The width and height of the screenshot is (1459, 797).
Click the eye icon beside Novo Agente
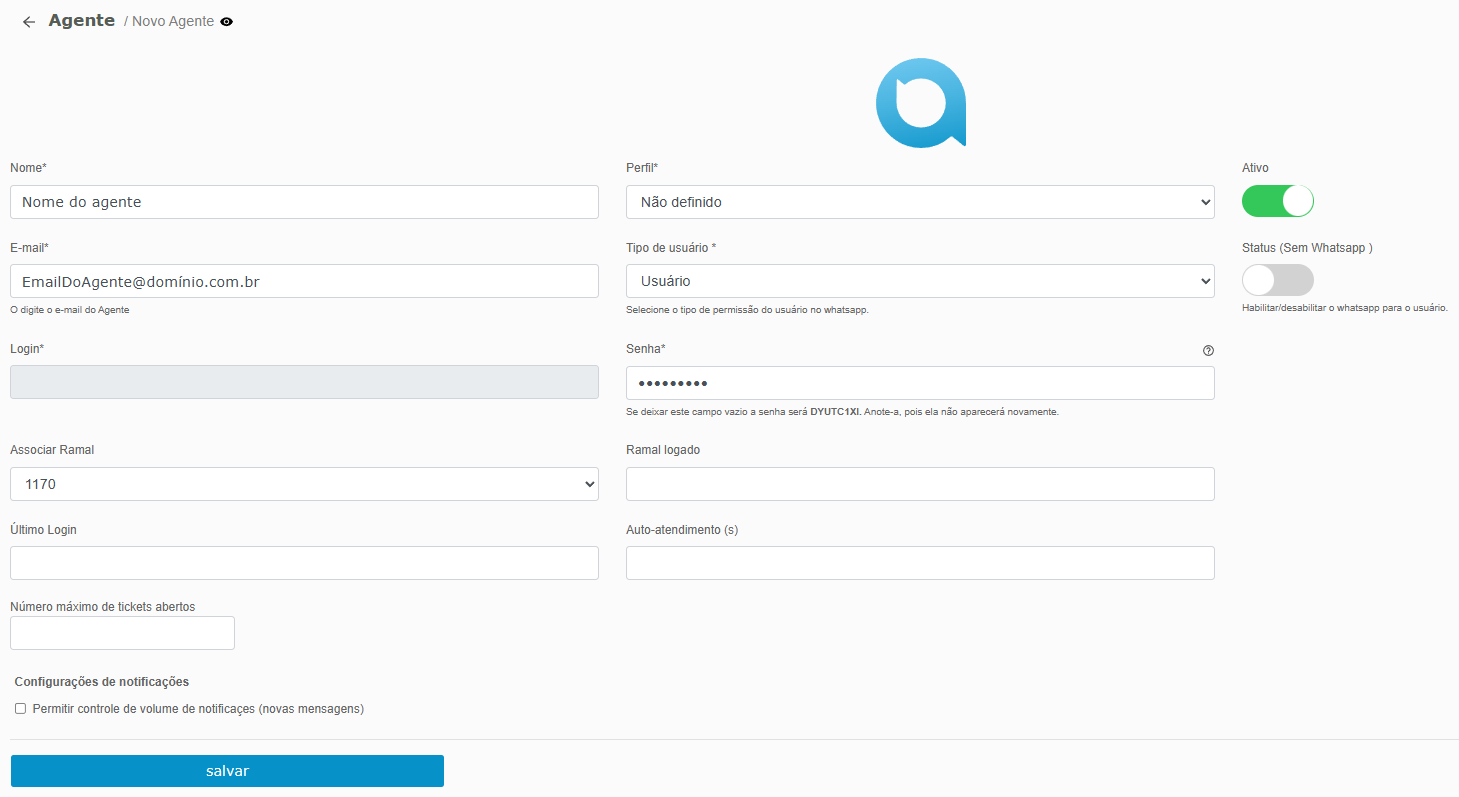click(227, 22)
